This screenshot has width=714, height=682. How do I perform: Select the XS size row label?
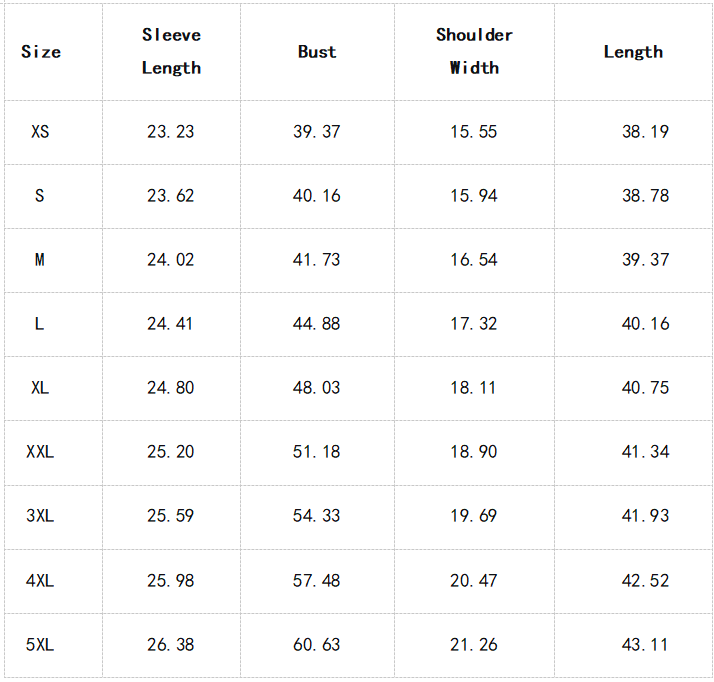pyautogui.click(x=40, y=132)
